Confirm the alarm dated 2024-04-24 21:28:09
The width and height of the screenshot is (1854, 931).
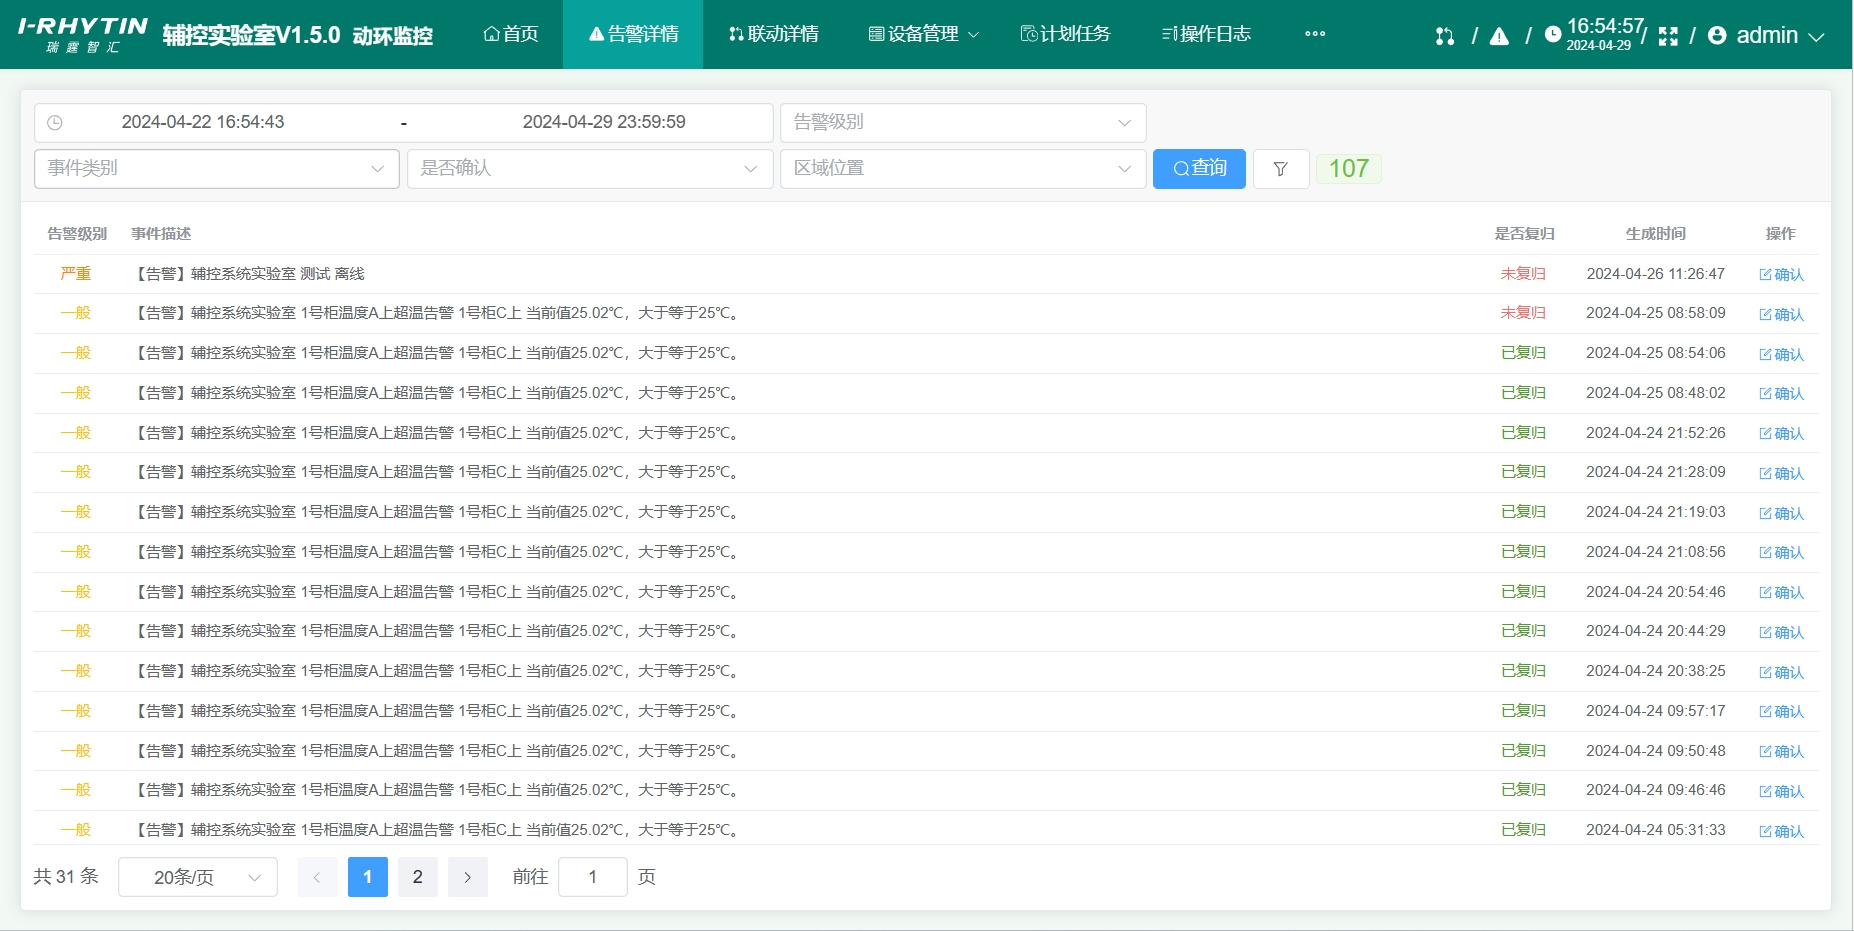[x=1781, y=474]
